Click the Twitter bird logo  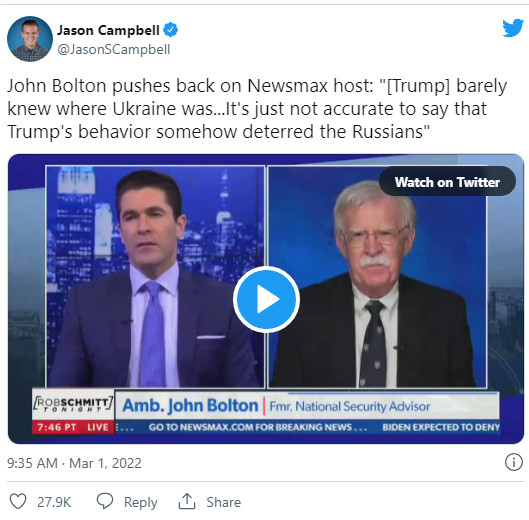513,28
